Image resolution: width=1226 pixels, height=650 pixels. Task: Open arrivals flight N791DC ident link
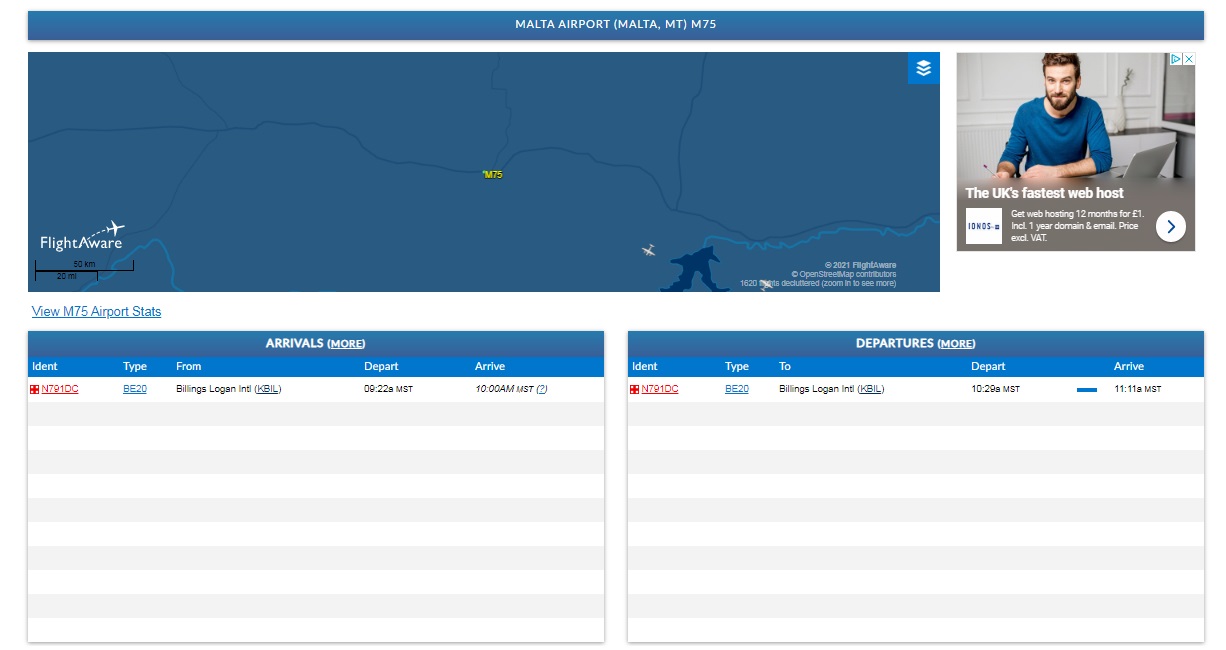click(60, 389)
